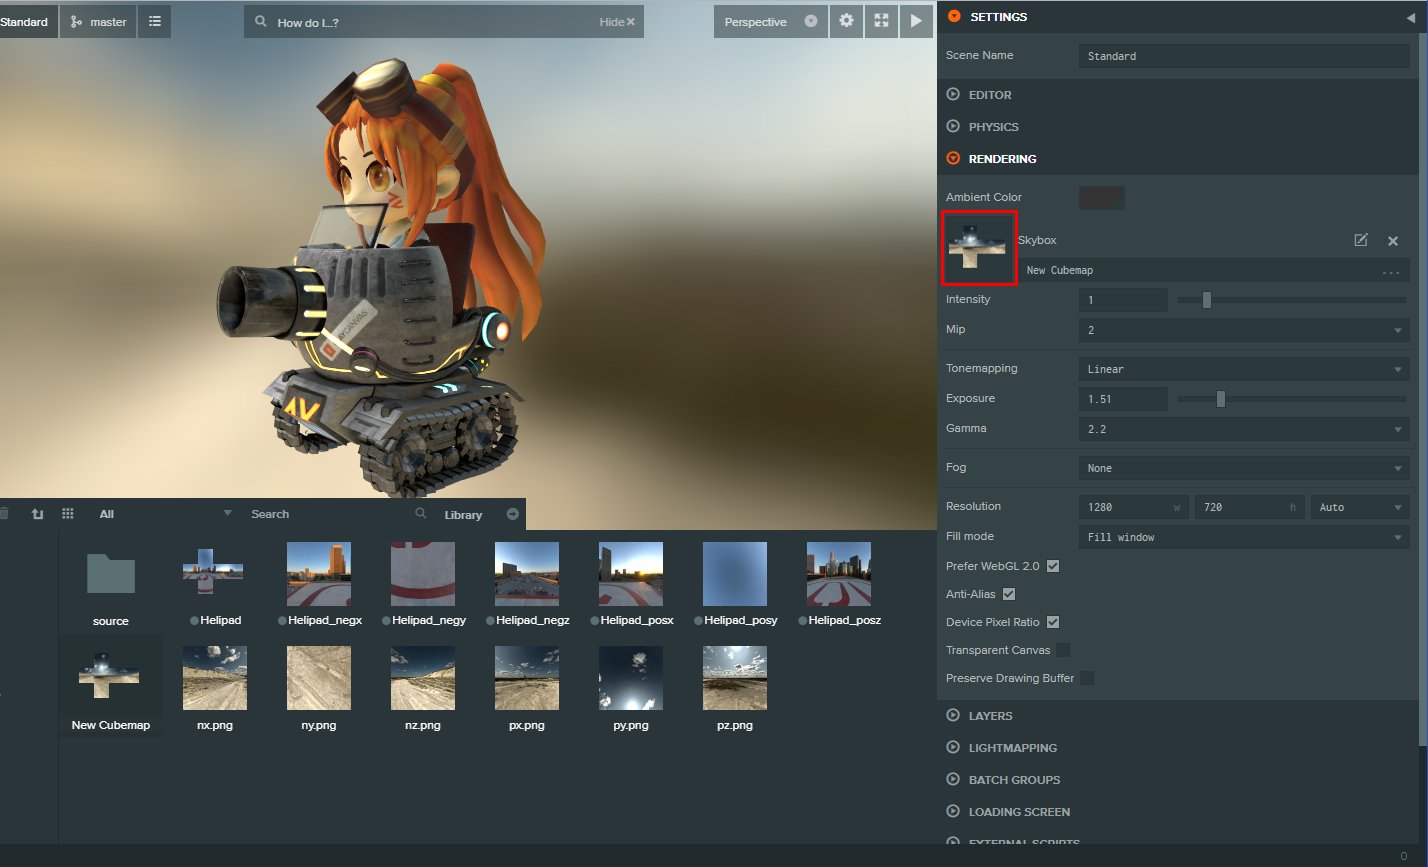Click the Standard scene name tab
This screenshot has height=867, width=1428.
(x=27, y=22)
